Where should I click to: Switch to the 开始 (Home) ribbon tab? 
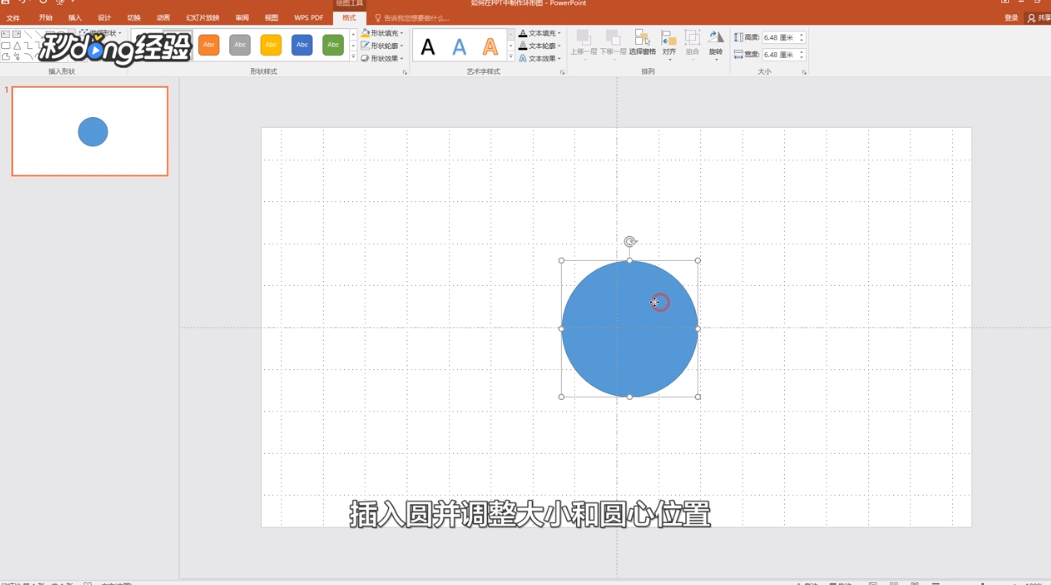coord(46,18)
